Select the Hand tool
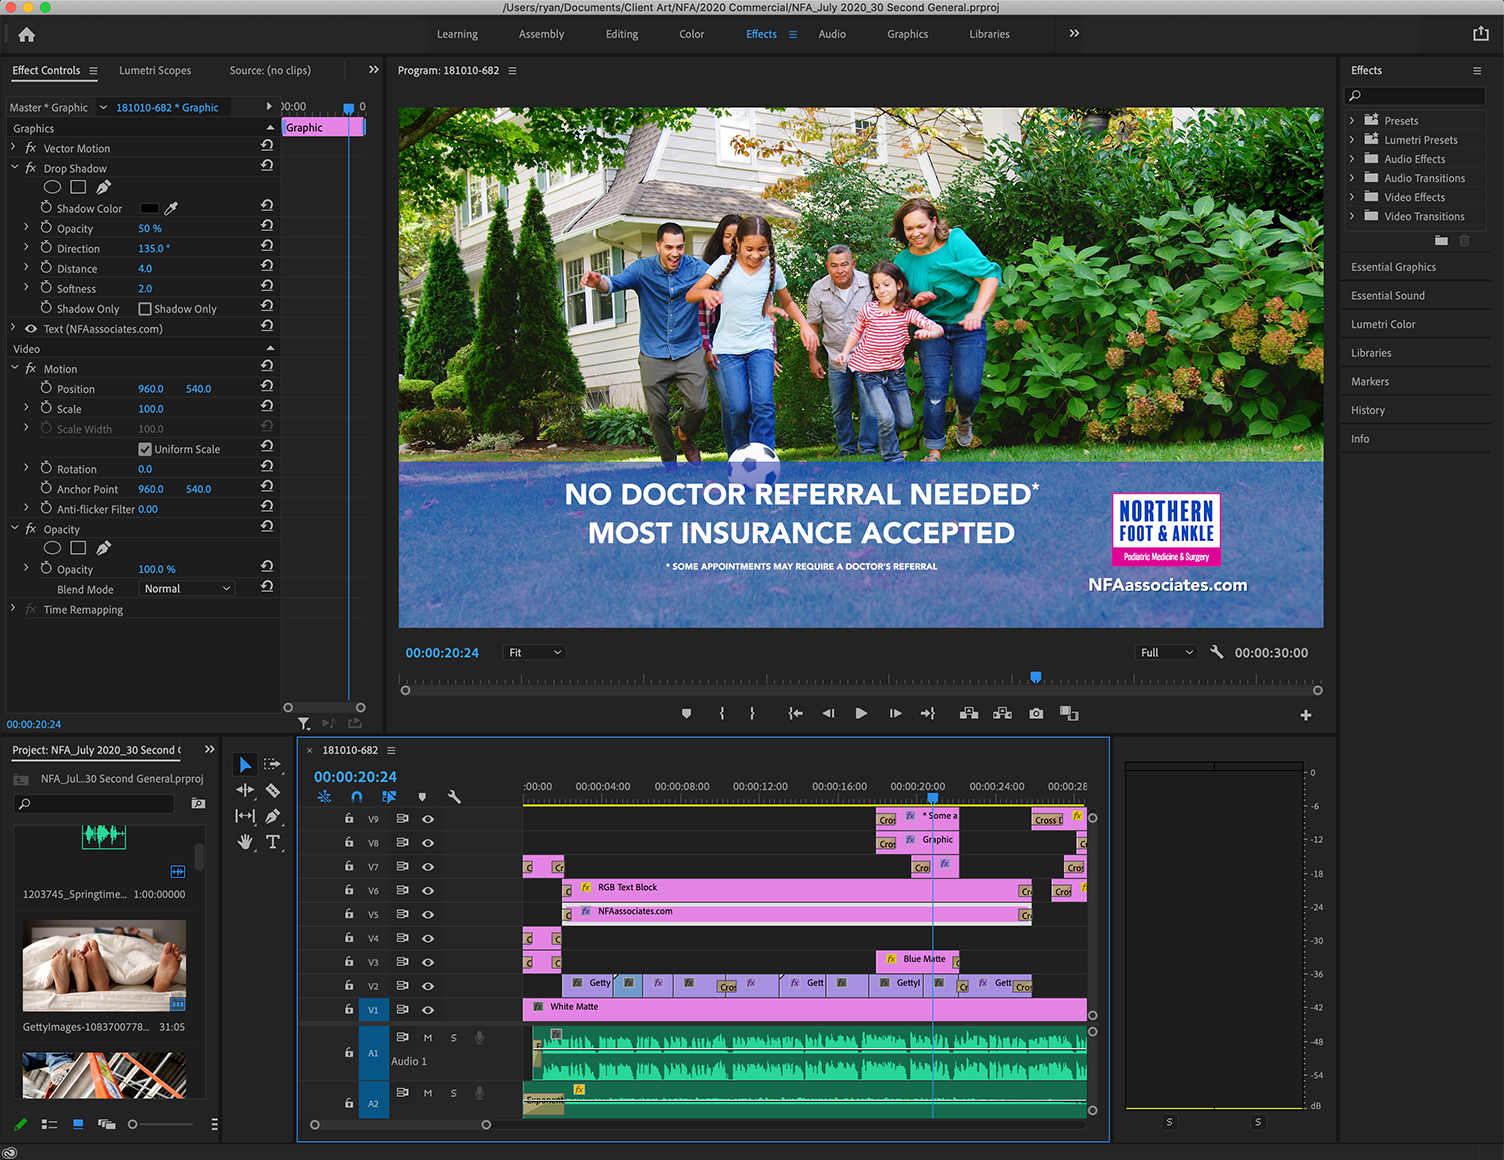Screen dimensions: 1504x1160 245,842
